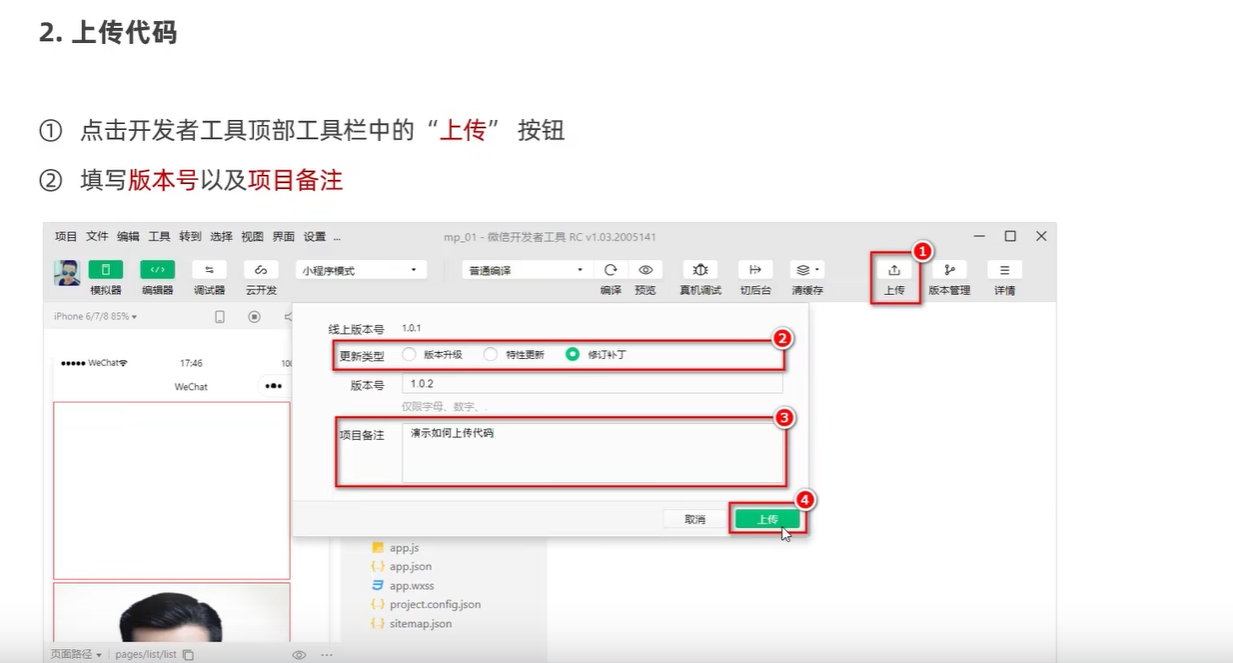Open the 小程序模式 mode dropdown
1233x663 pixels.
(361, 270)
